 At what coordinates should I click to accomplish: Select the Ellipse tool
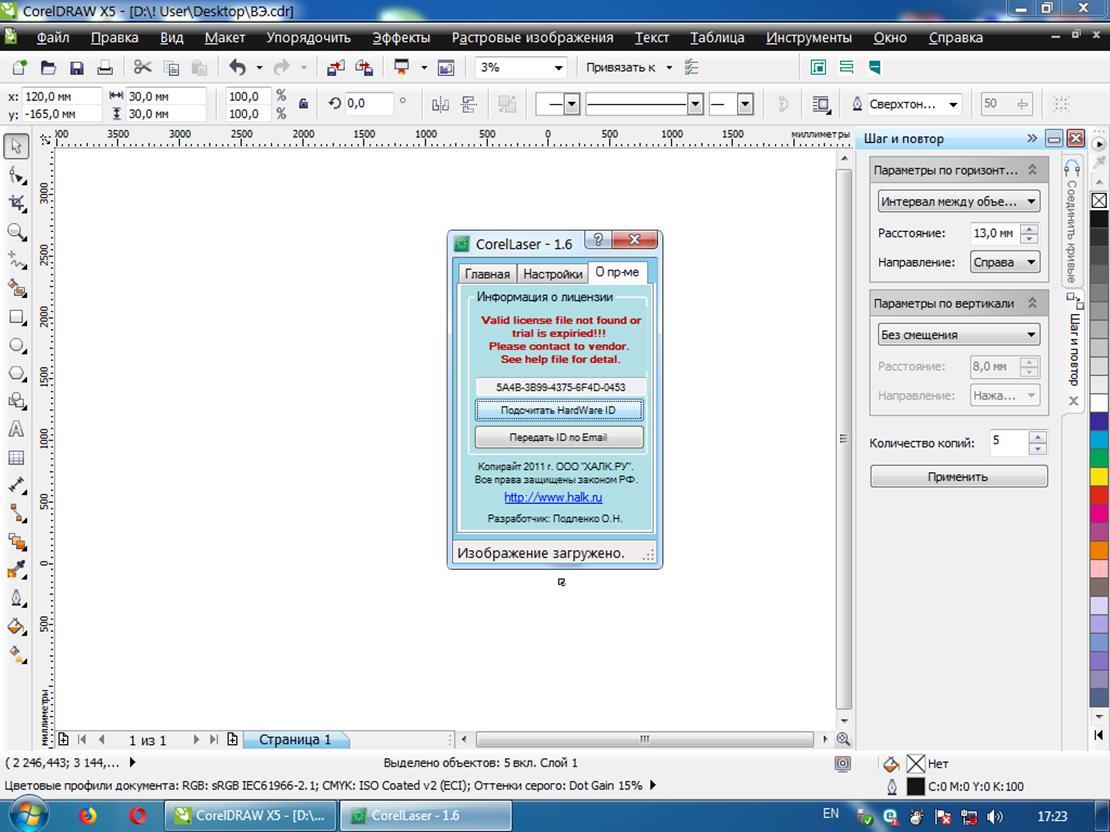[x=16, y=345]
